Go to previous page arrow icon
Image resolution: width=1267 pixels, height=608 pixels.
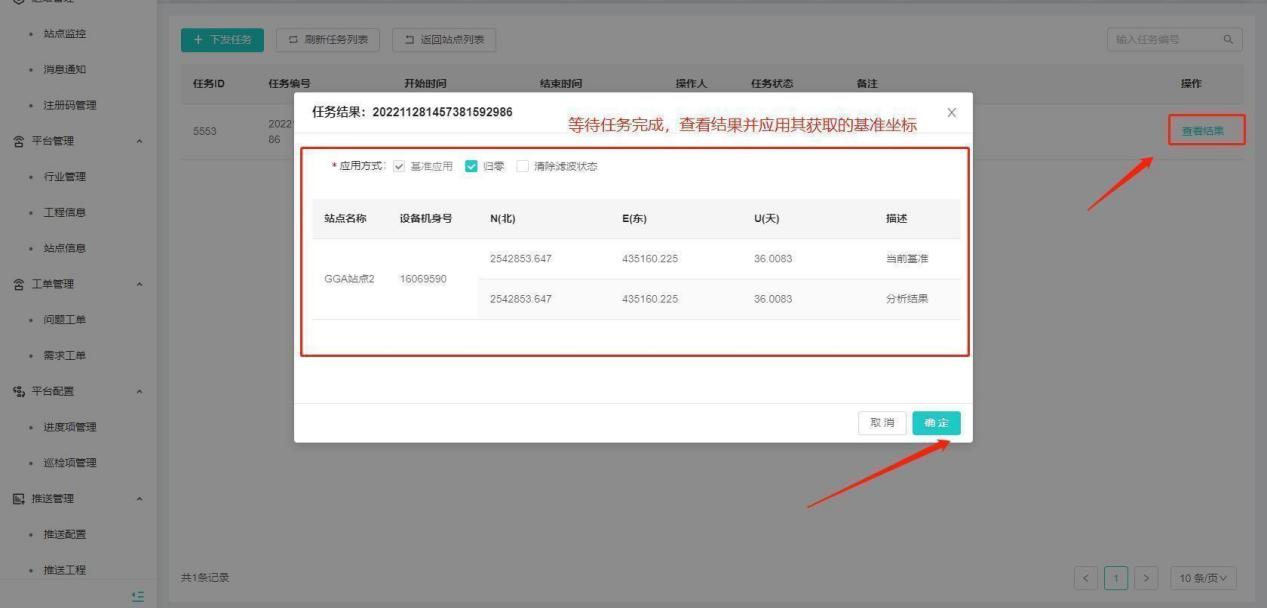point(1086,578)
